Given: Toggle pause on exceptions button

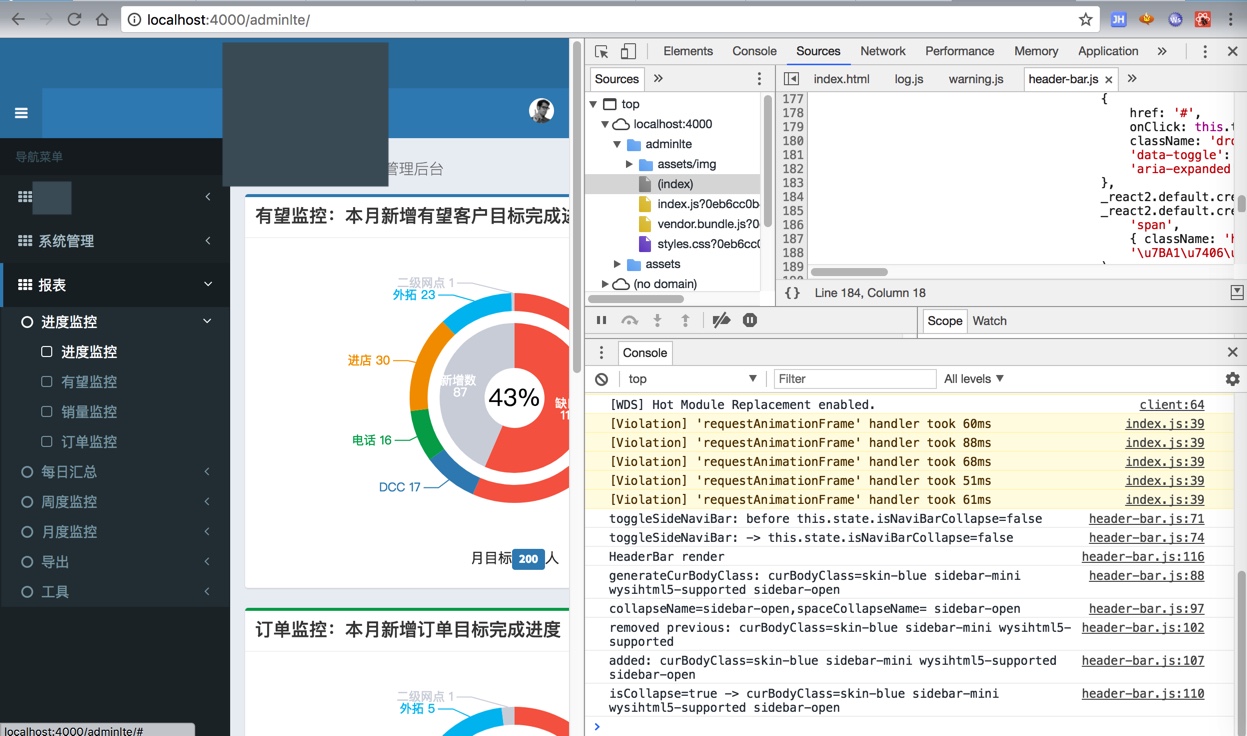Looking at the screenshot, I should (x=750, y=320).
